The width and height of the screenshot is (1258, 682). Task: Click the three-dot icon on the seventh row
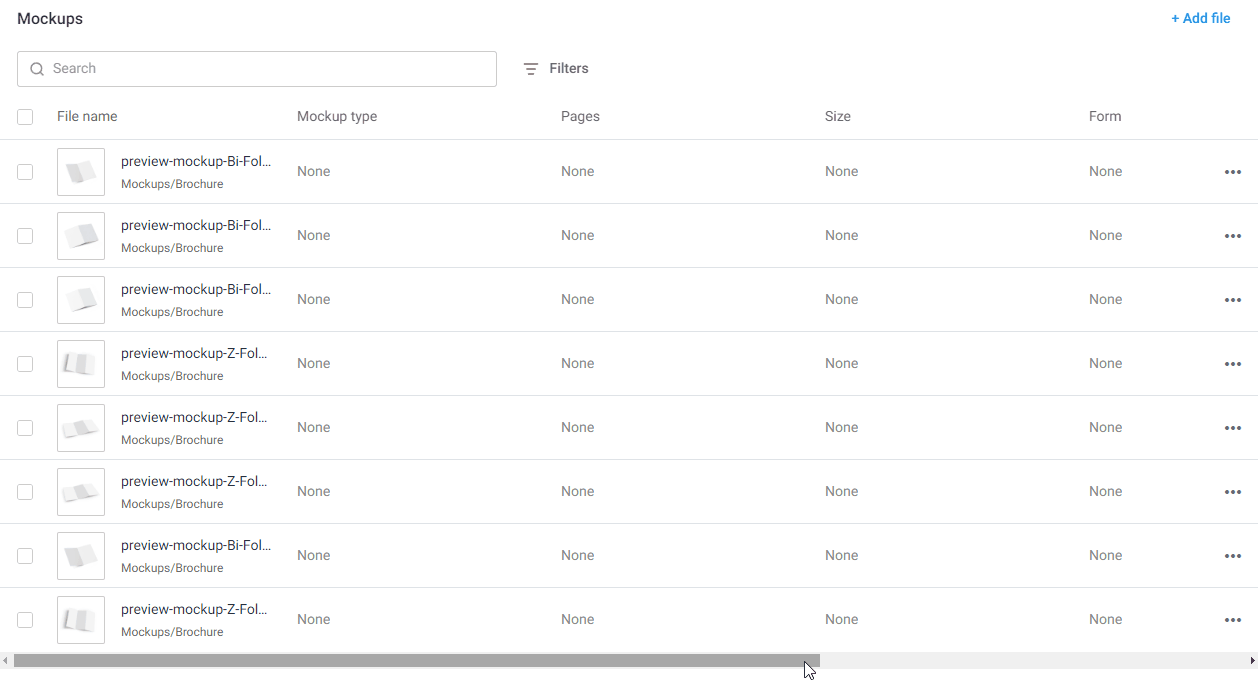tap(1232, 556)
